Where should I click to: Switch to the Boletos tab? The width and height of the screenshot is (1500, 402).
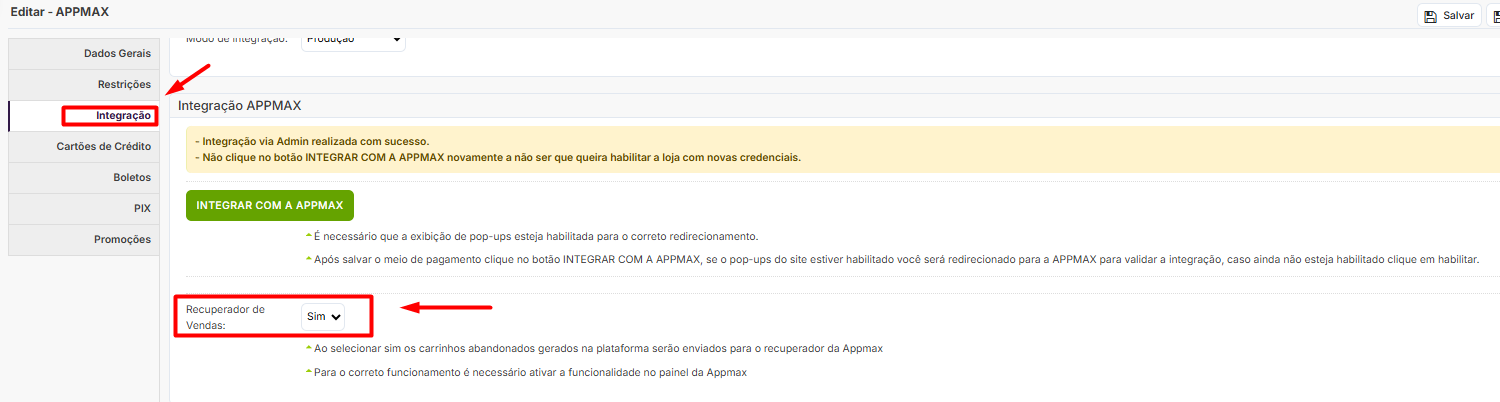tap(84, 177)
